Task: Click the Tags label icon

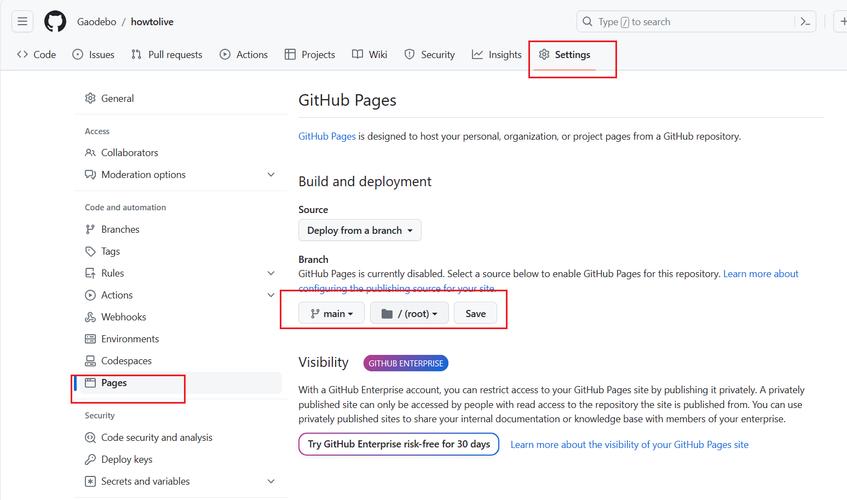Action: pyautogui.click(x=90, y=251)
